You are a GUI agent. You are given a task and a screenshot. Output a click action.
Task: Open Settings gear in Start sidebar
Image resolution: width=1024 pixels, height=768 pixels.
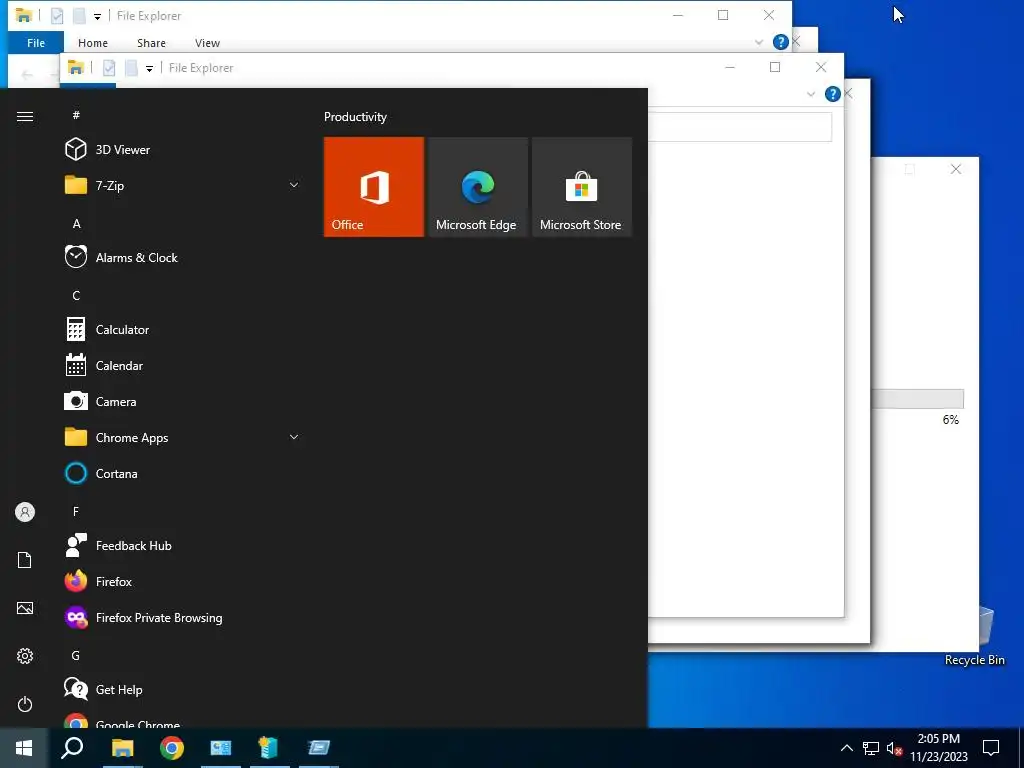(25, 656)
